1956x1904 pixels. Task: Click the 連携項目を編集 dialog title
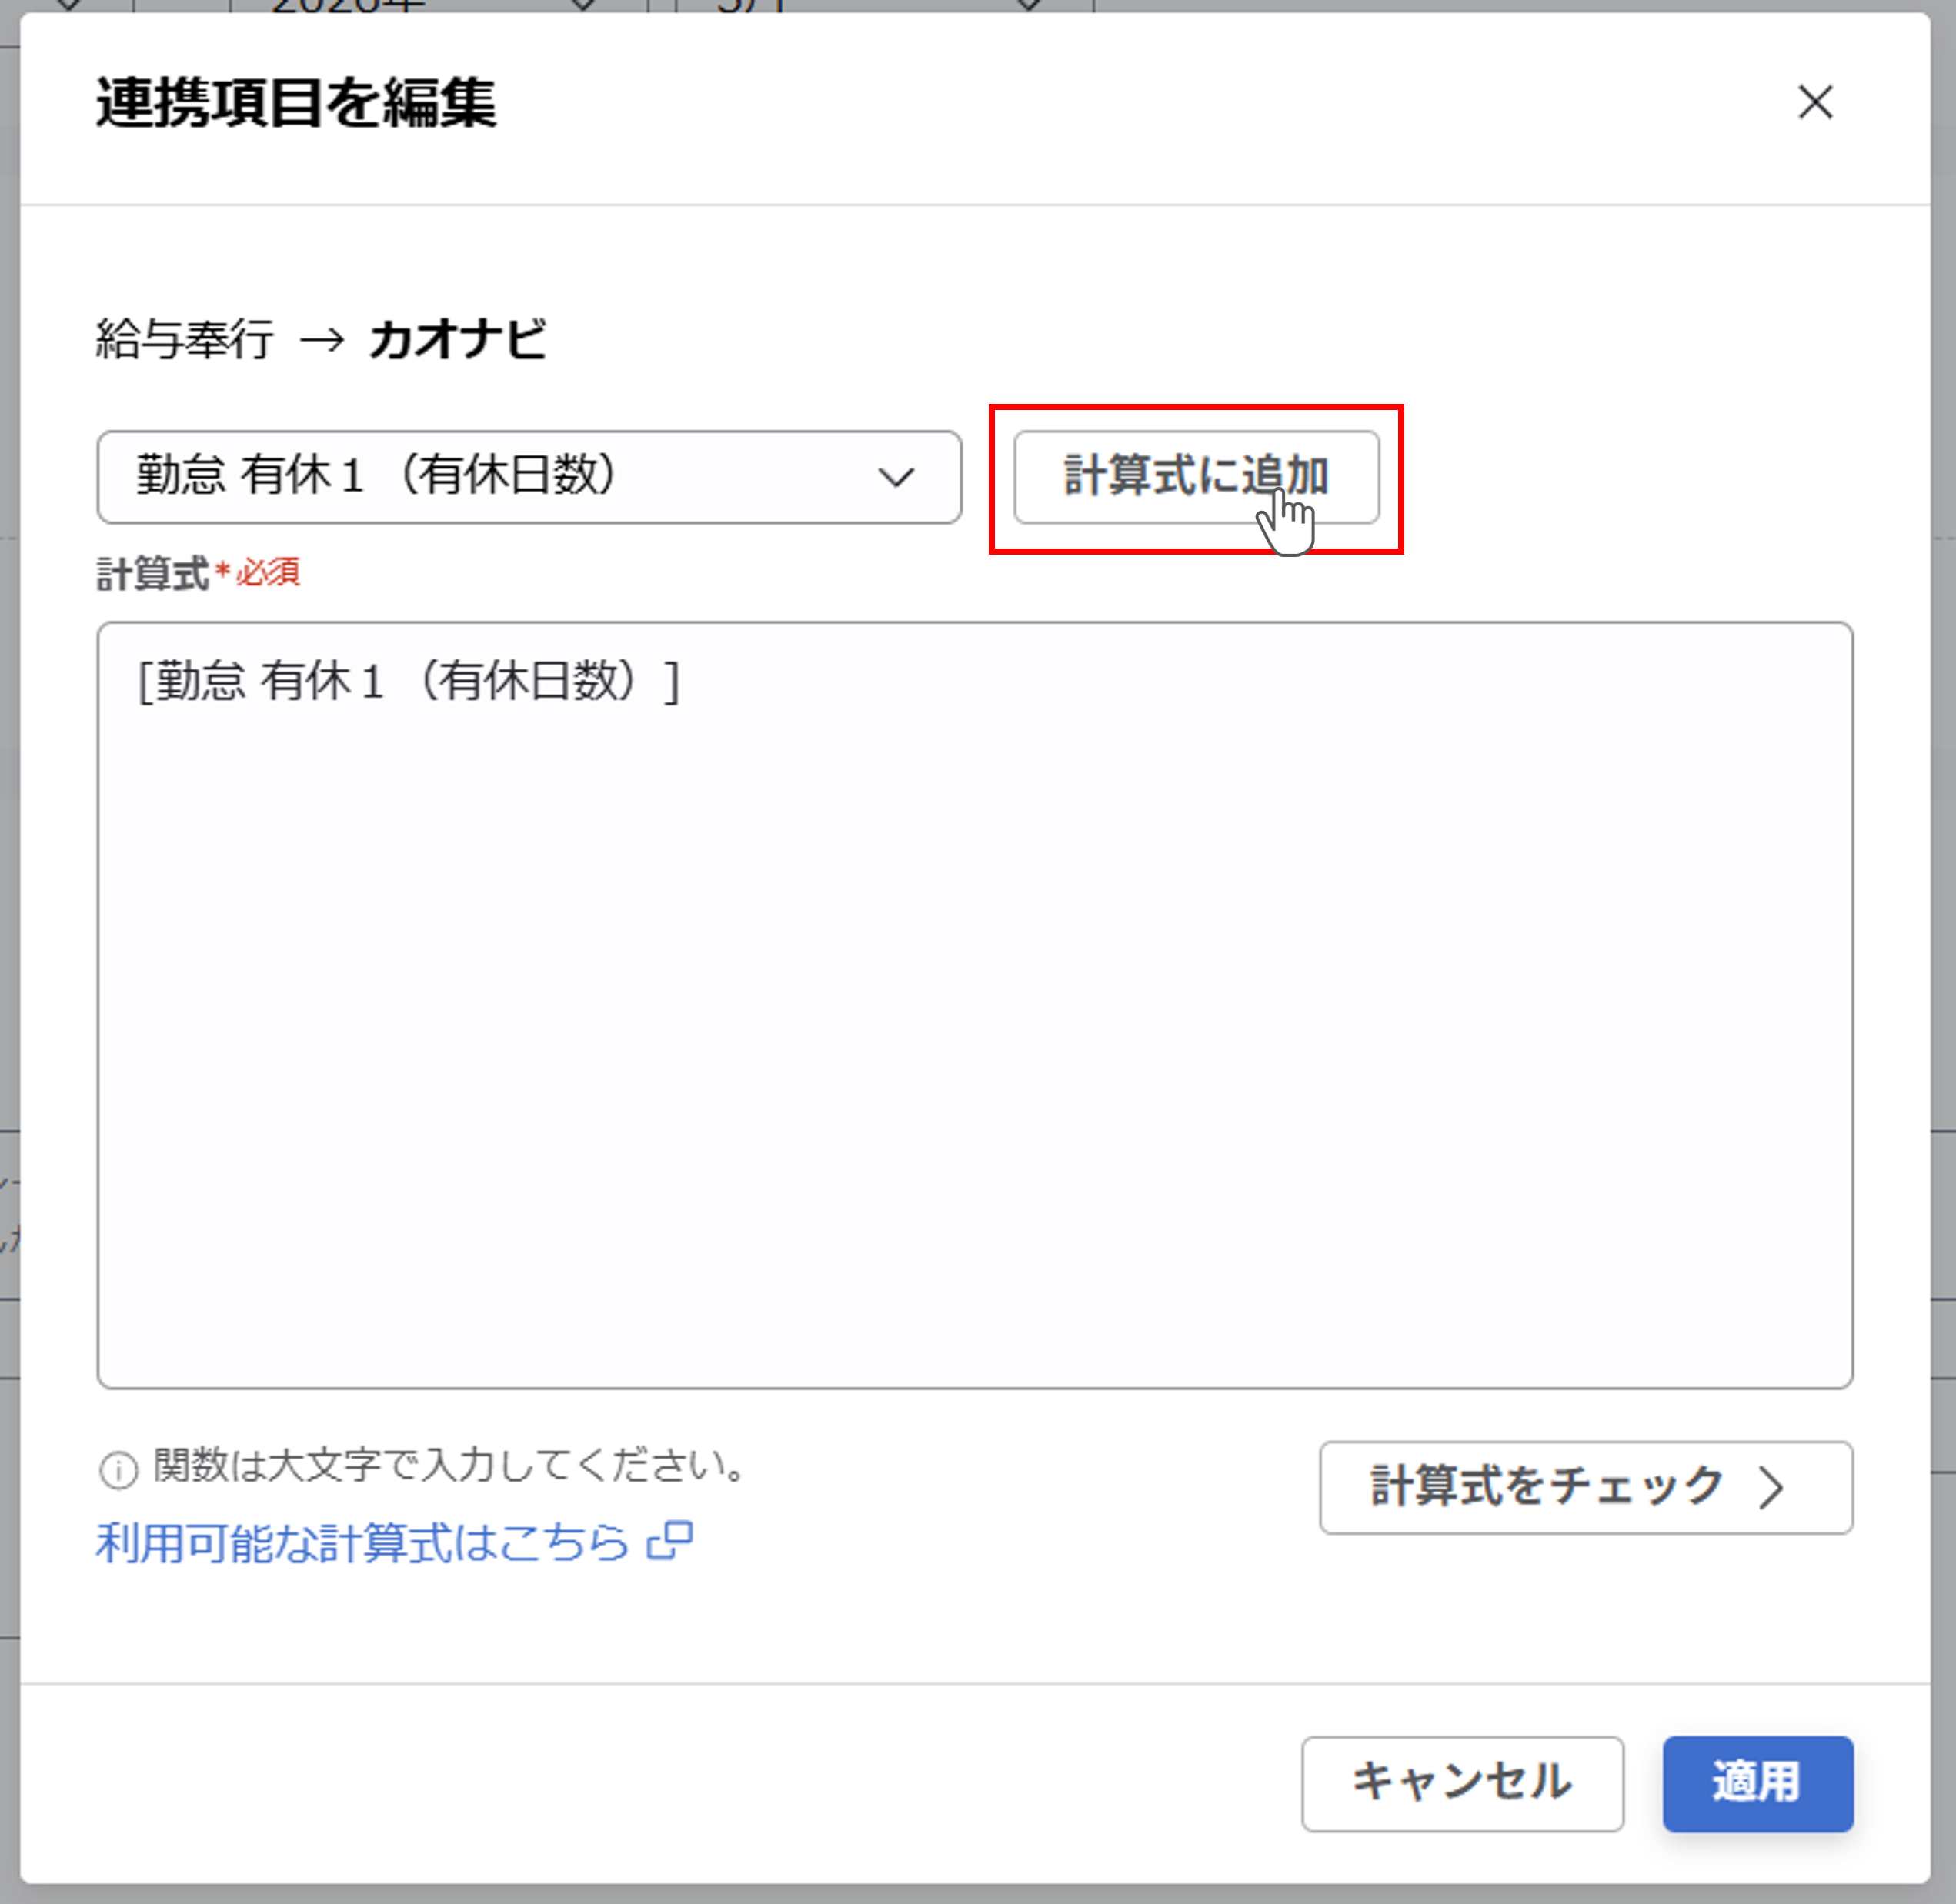pos(296,103)
